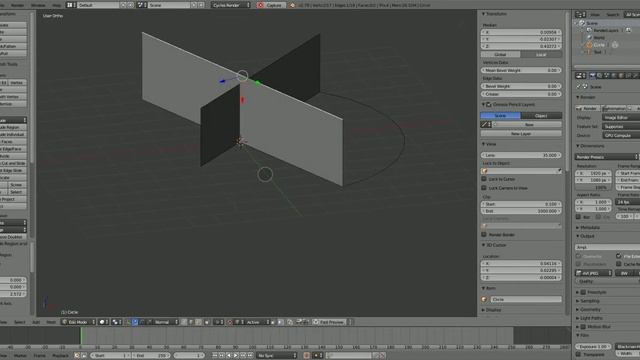Switch to Render properties tab icon

pyautogui.click(x=592, y=76)
